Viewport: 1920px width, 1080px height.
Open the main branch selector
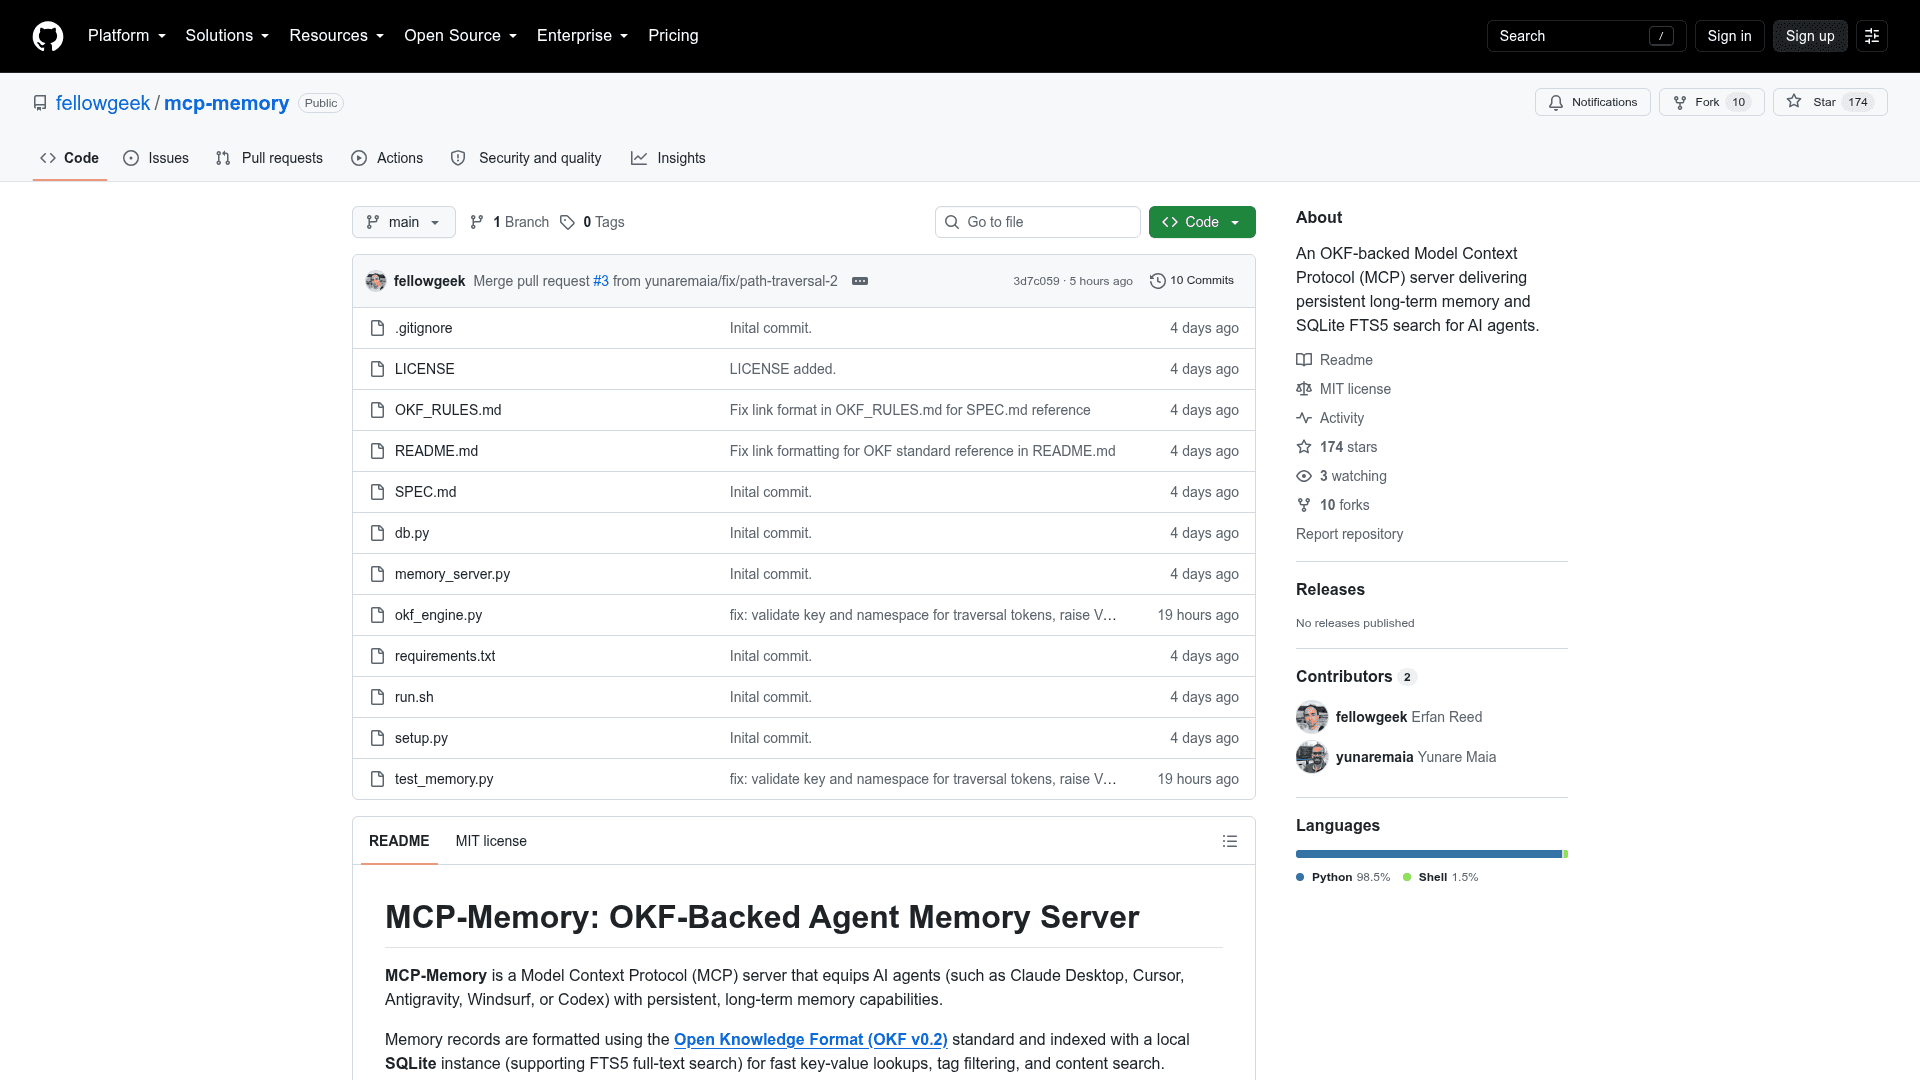pyautogui.click(x=404, y=222)
